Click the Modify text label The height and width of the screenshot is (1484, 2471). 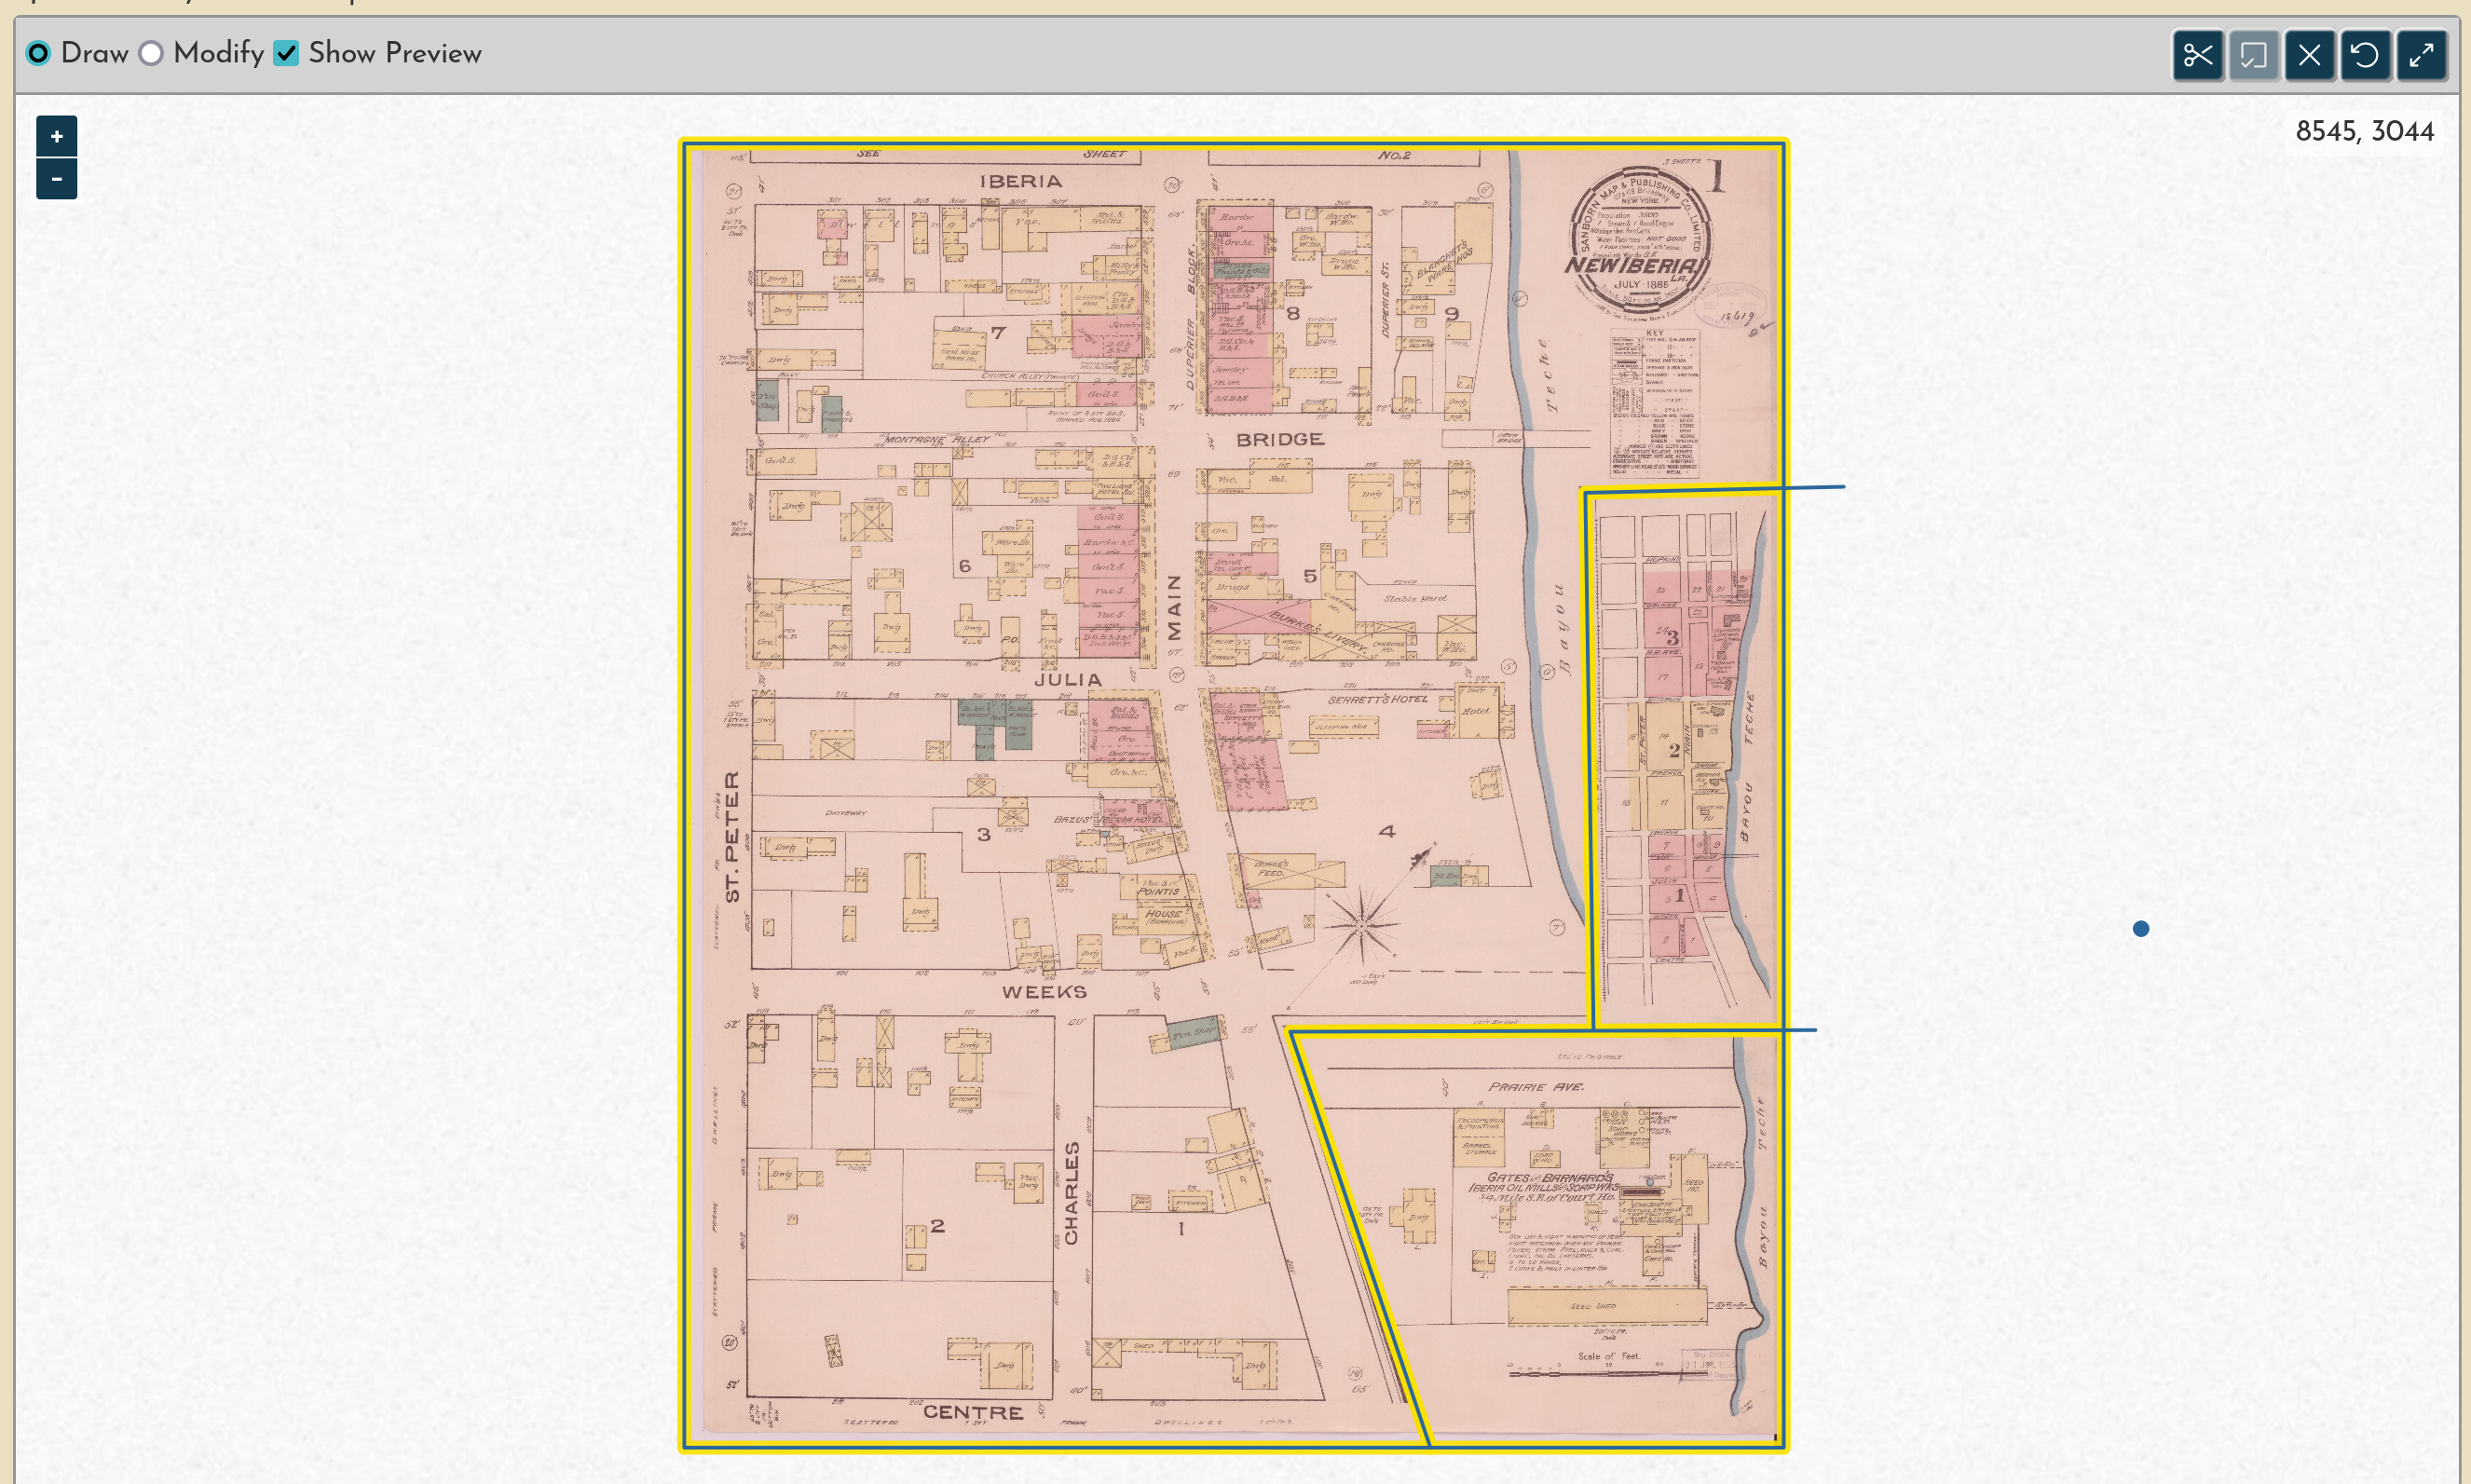coord(218,53)
